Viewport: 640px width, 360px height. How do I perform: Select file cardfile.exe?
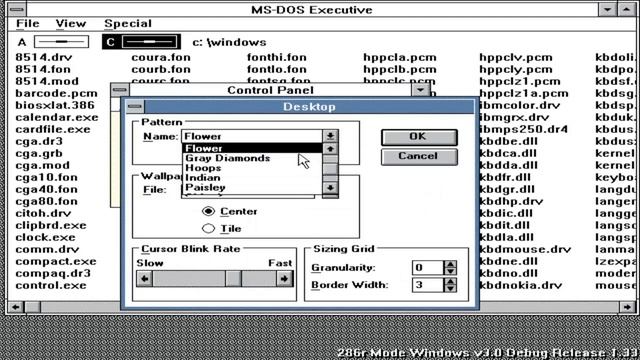pyautogui.click(x=53, y=129)
